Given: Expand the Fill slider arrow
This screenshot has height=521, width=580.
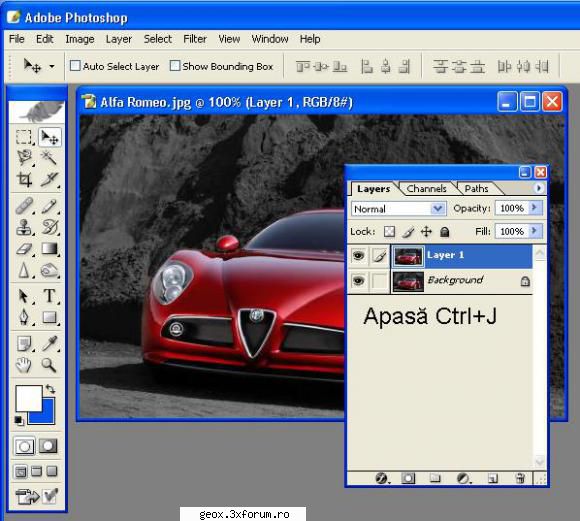Looking at the screenshot, I should (x=534, y=231).
